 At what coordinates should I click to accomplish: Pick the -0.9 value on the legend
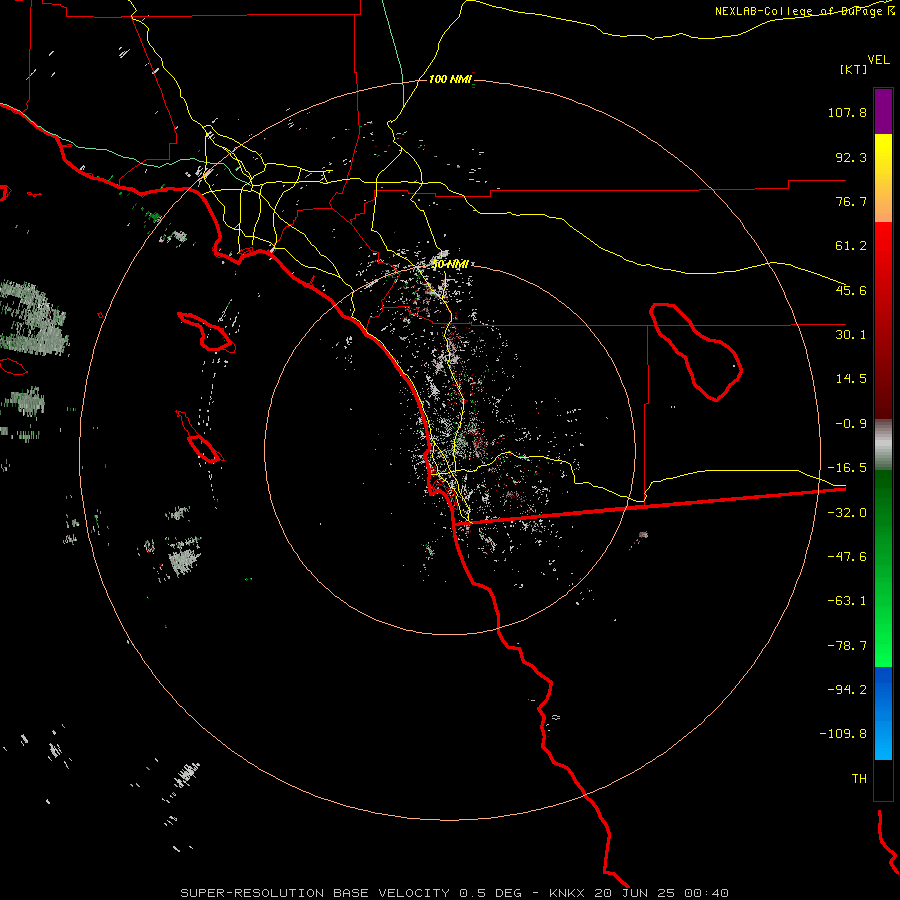(x=851, y=424)
